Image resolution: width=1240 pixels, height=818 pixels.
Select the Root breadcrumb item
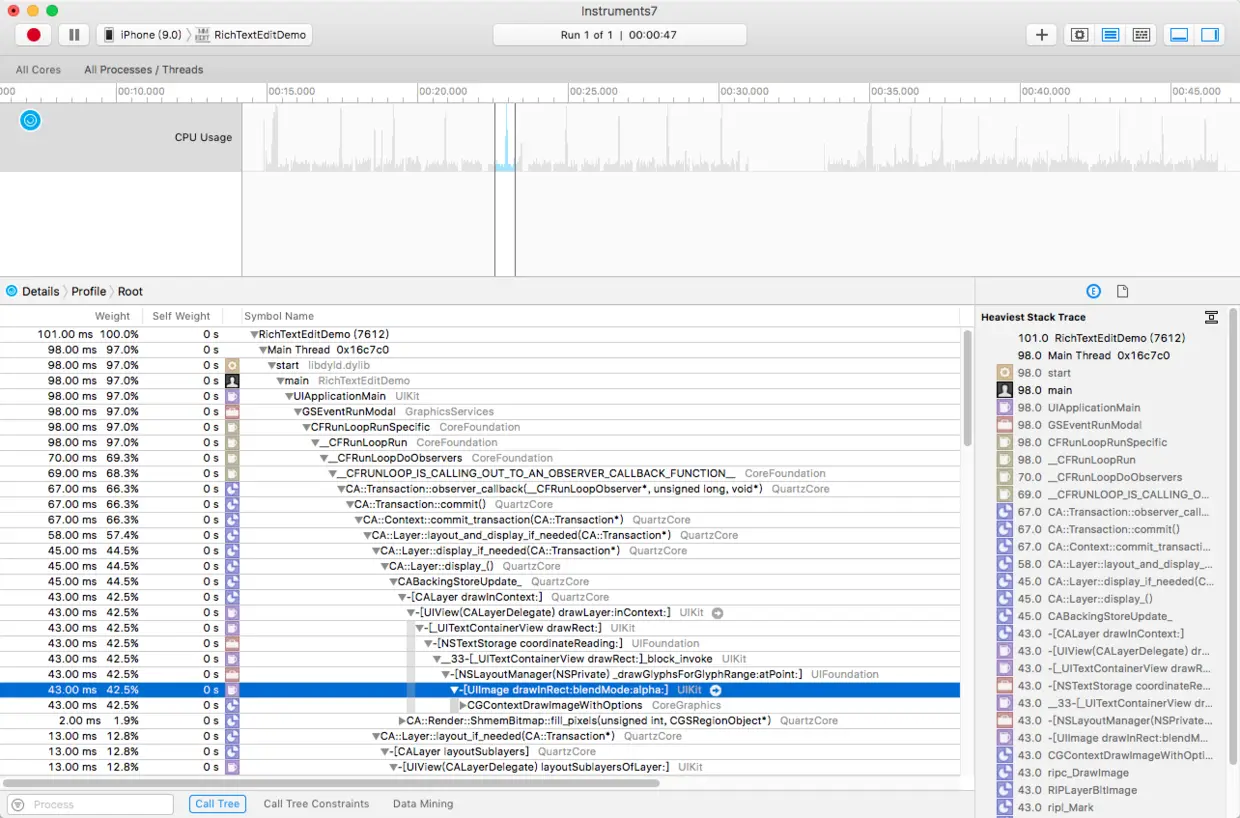point(130,292)
